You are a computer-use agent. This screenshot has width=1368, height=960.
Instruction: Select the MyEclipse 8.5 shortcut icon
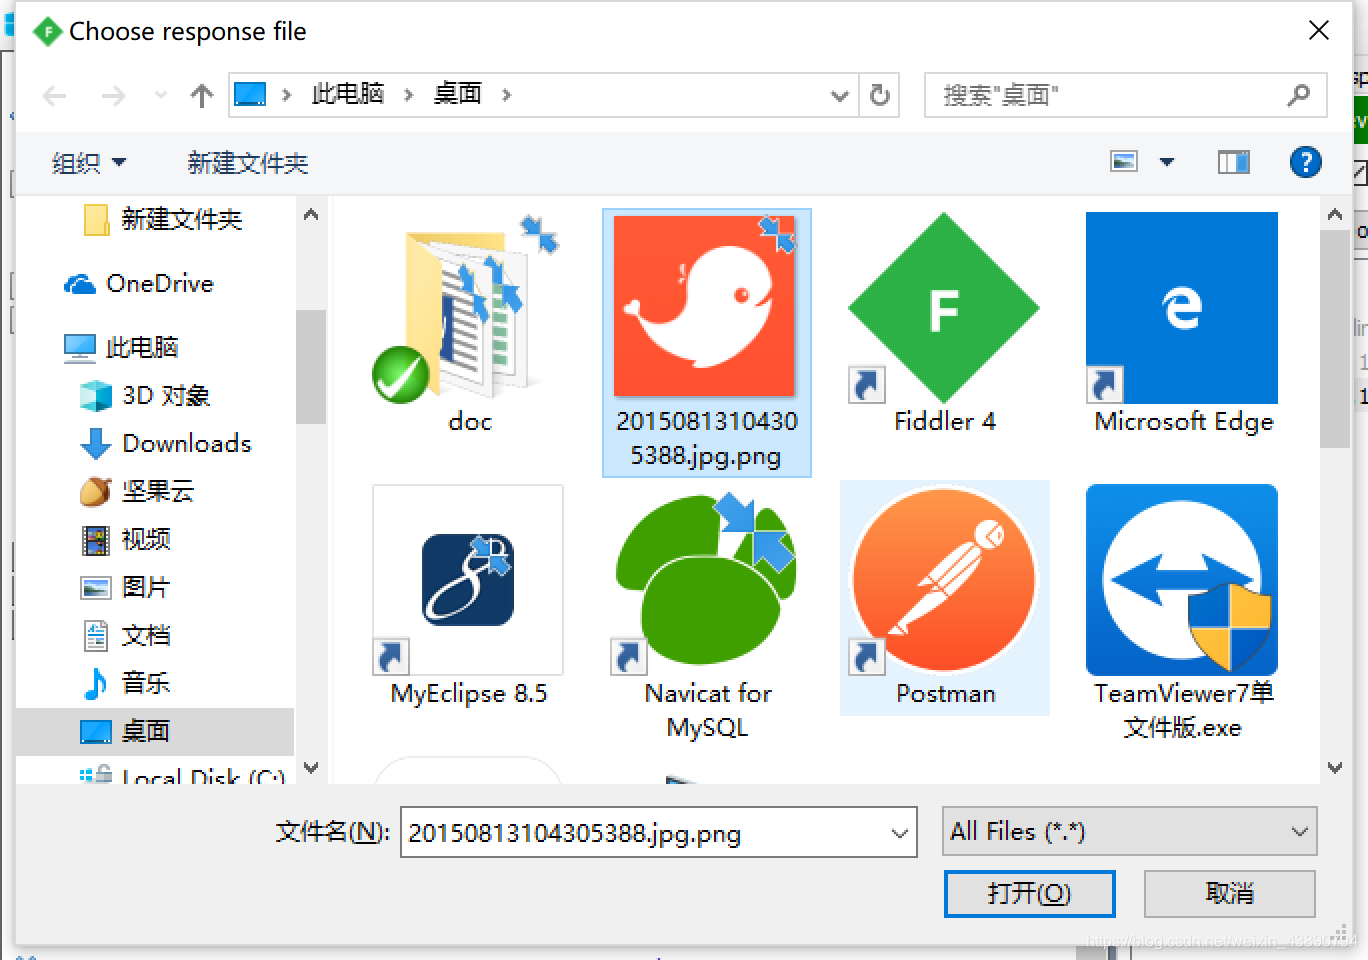[x=468, y=580]
